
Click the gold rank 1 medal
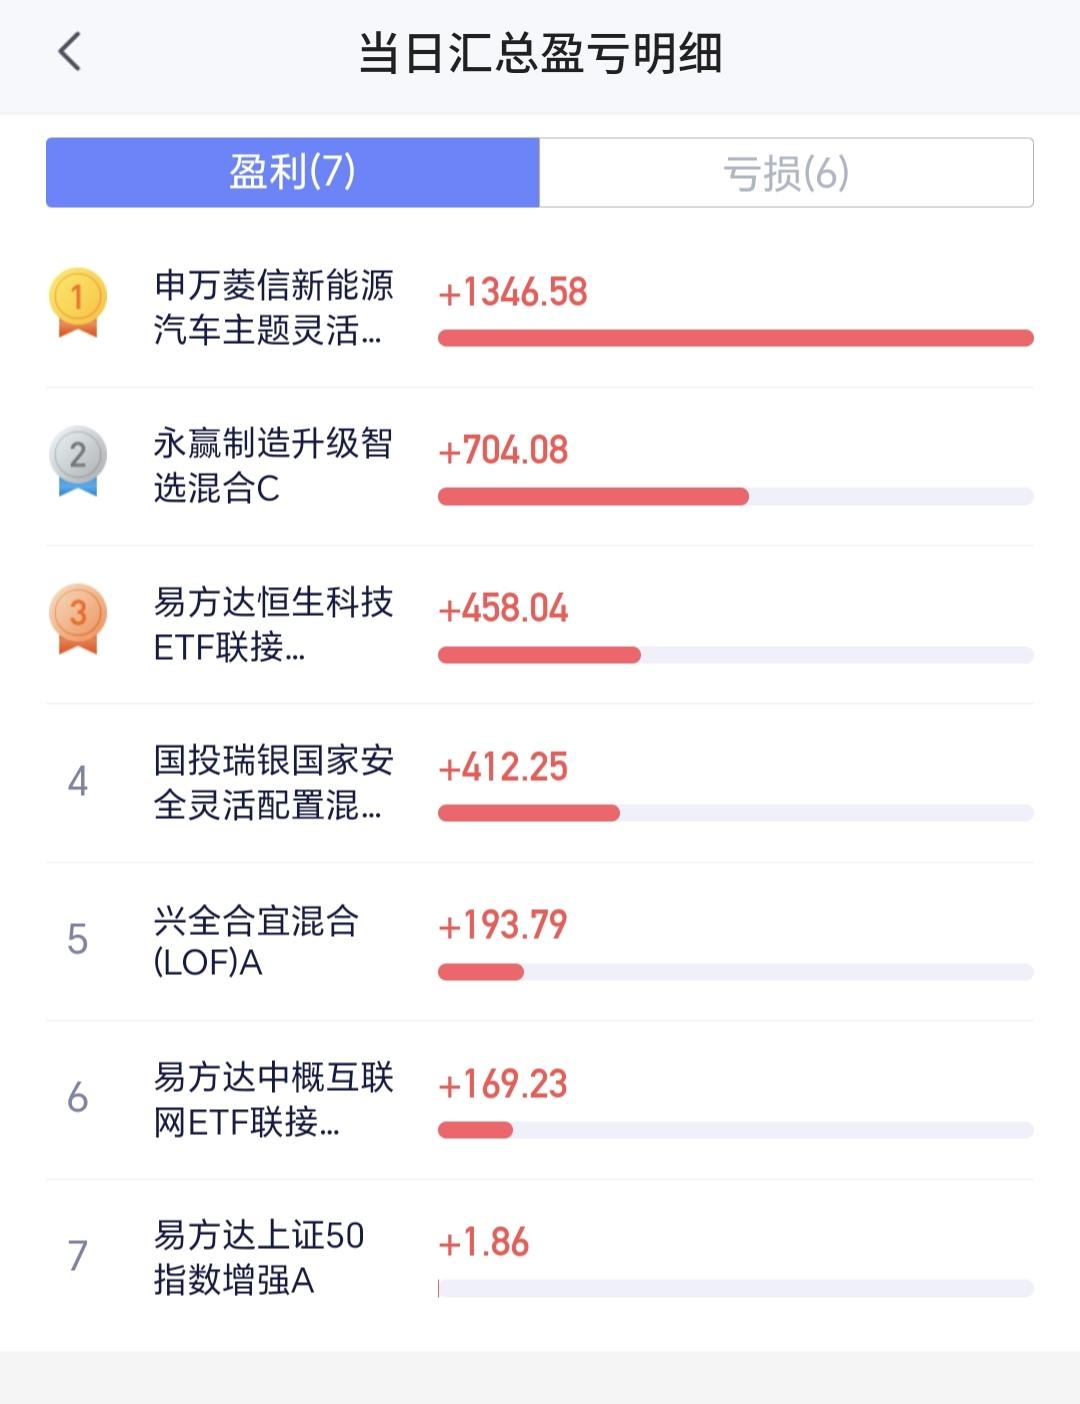[78, 303]
